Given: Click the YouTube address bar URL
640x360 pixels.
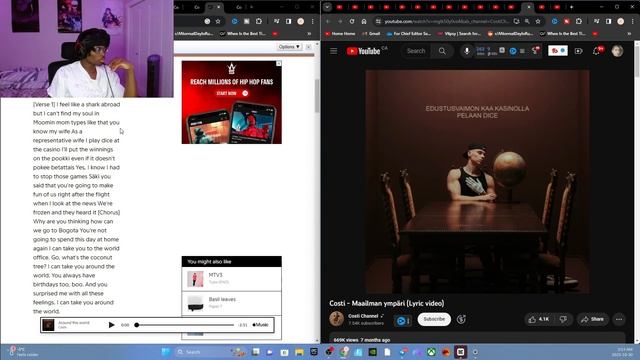Looking at the screenshot, I should click(447, 21).
